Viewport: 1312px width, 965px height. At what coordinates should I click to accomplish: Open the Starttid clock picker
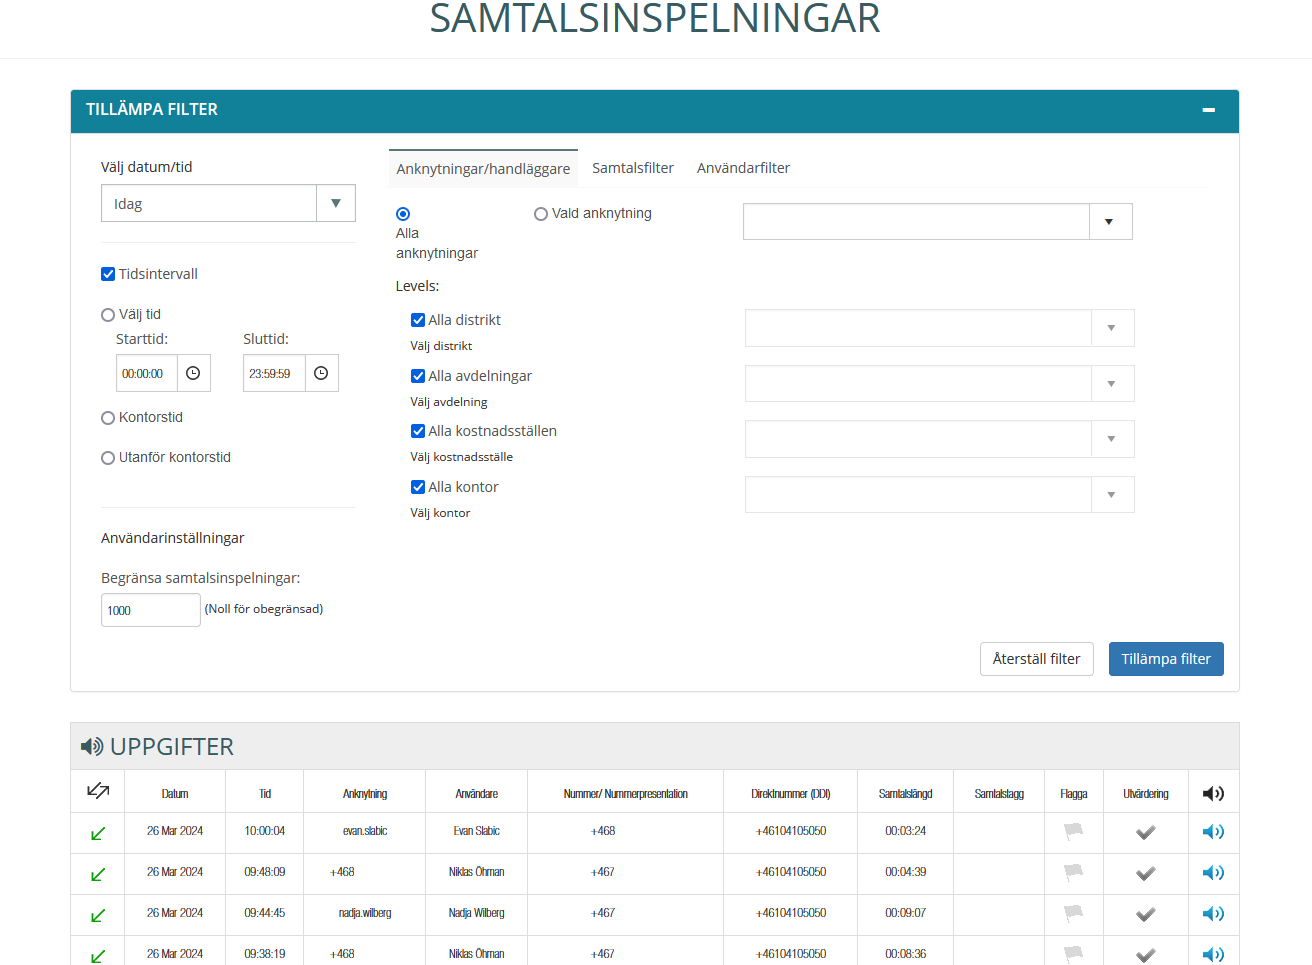193,373
